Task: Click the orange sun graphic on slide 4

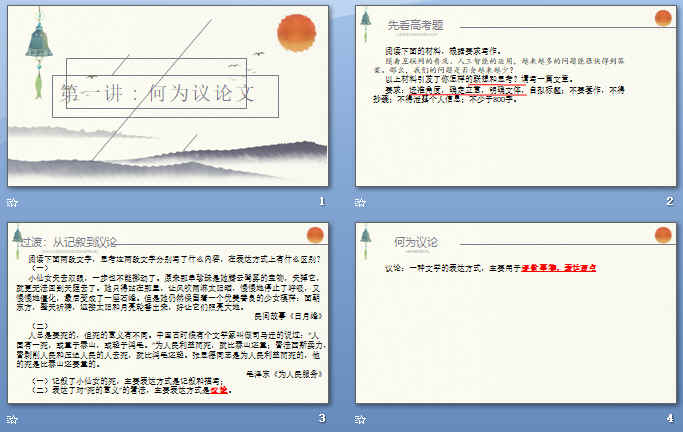Action: pos(663,235)
